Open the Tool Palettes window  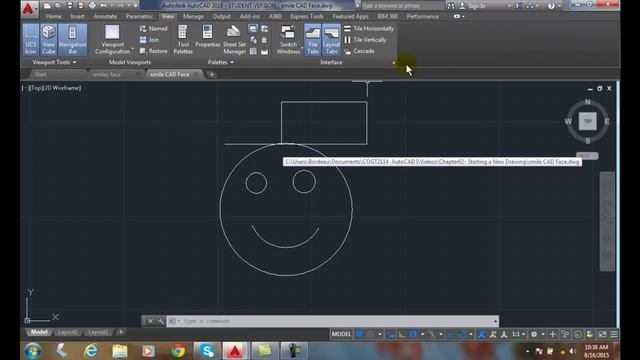[183, 40]
